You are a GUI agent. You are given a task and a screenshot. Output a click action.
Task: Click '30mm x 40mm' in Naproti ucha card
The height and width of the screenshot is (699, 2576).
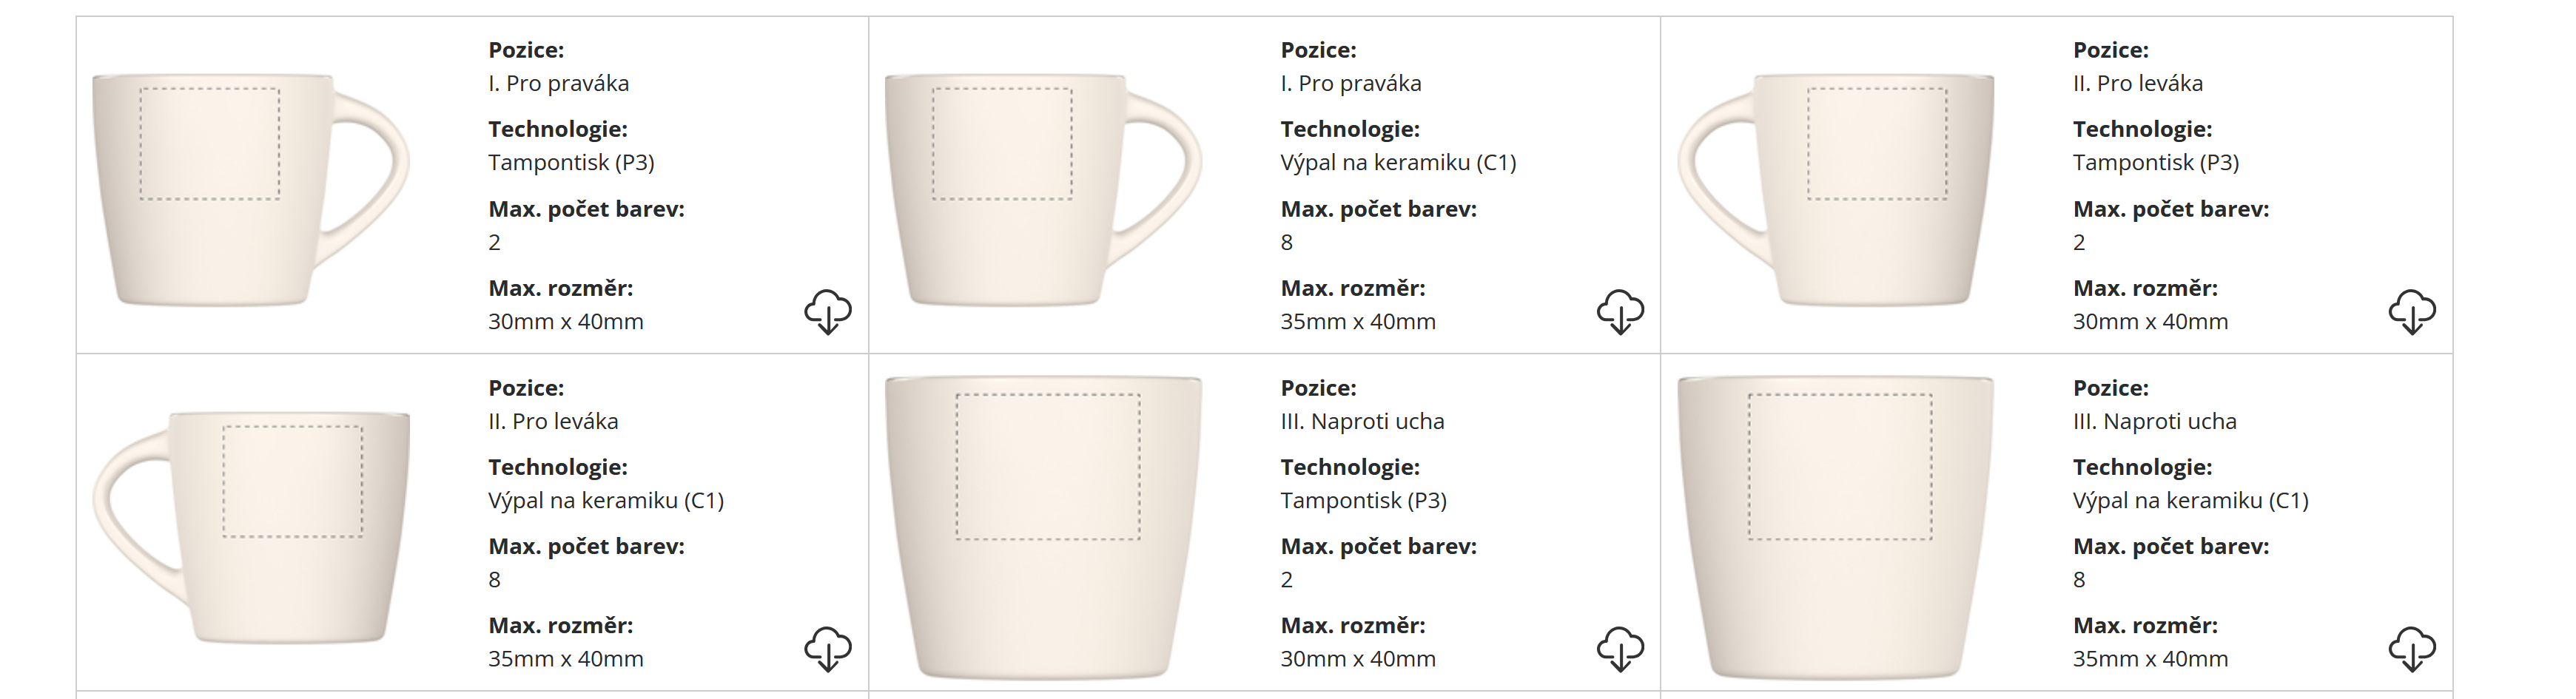click(x=1357, y=659)
